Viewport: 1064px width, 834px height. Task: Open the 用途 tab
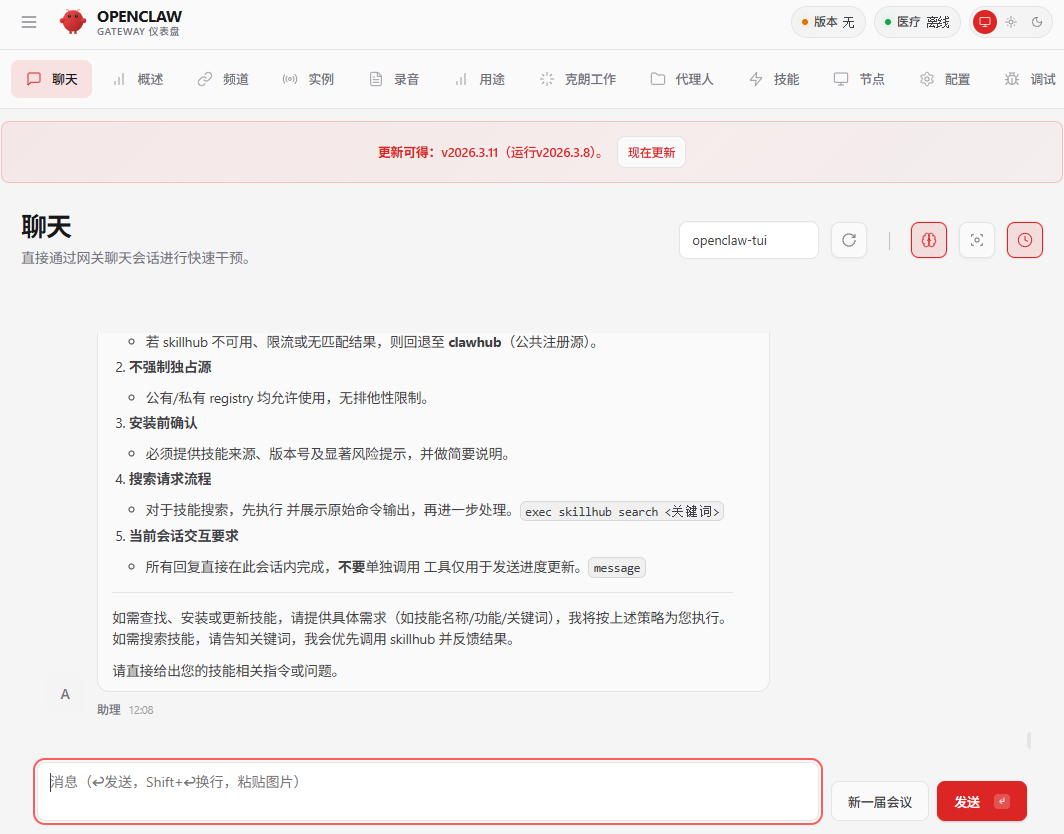(480, 79)
